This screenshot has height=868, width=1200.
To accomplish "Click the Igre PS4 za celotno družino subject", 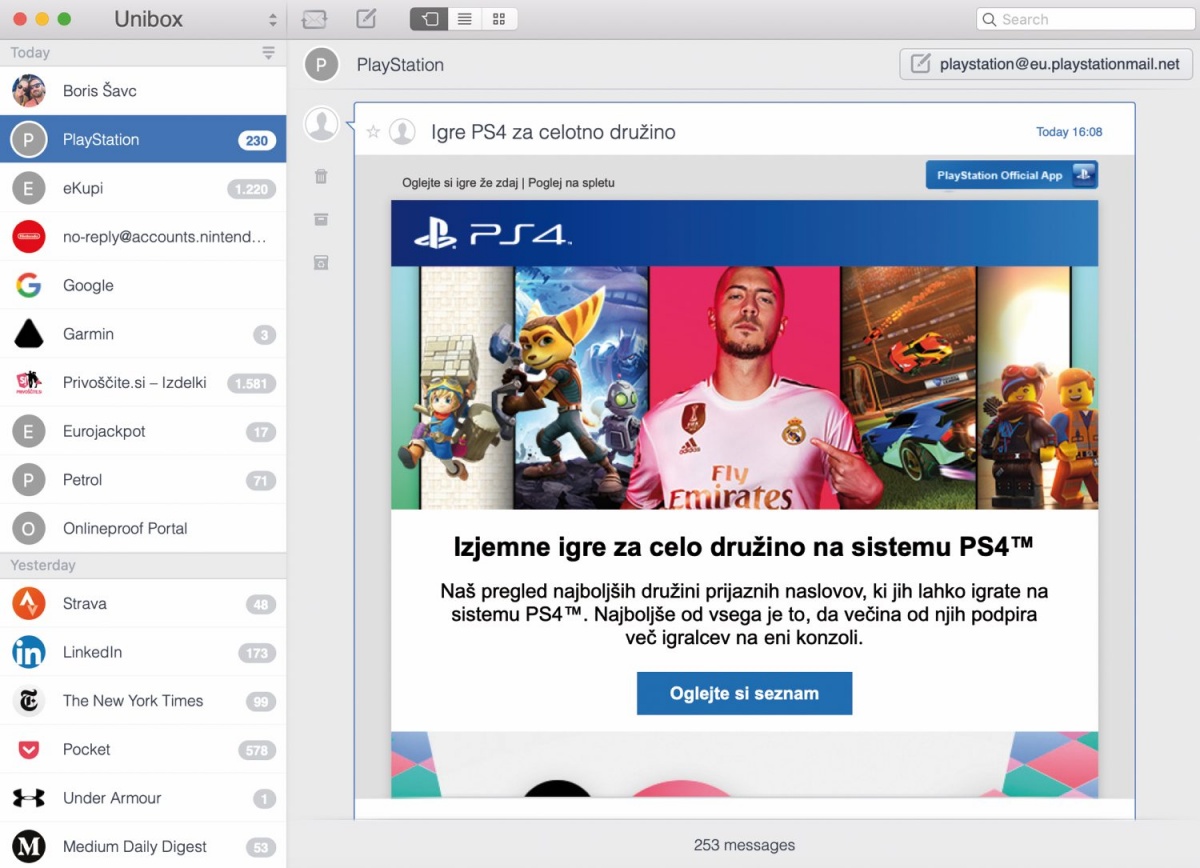I will tap(553, 132).
